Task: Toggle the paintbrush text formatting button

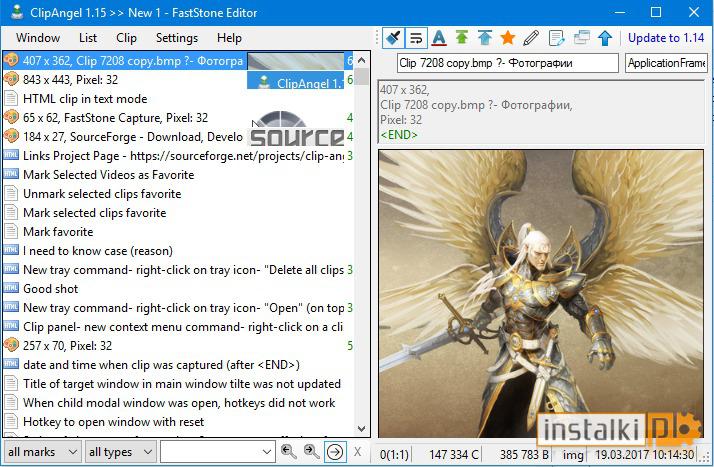Action: pyautogui.click(x=393, y=38)
